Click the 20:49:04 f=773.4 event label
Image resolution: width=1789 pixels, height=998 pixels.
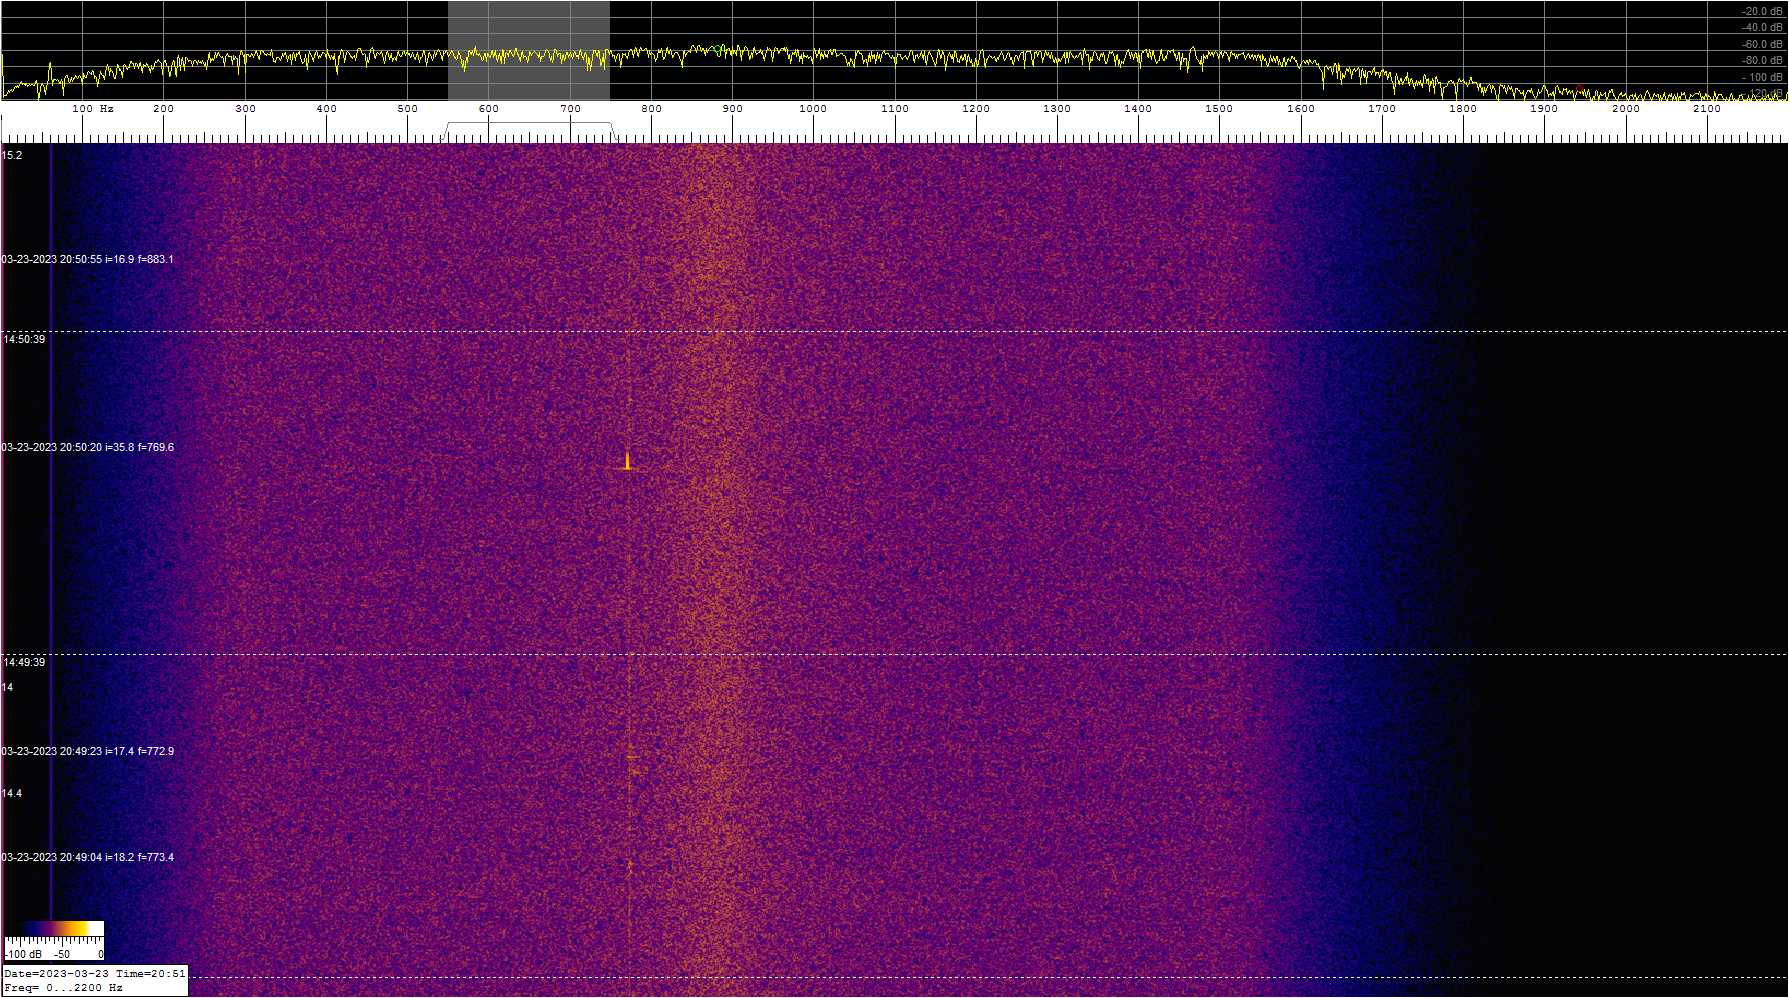88,858
